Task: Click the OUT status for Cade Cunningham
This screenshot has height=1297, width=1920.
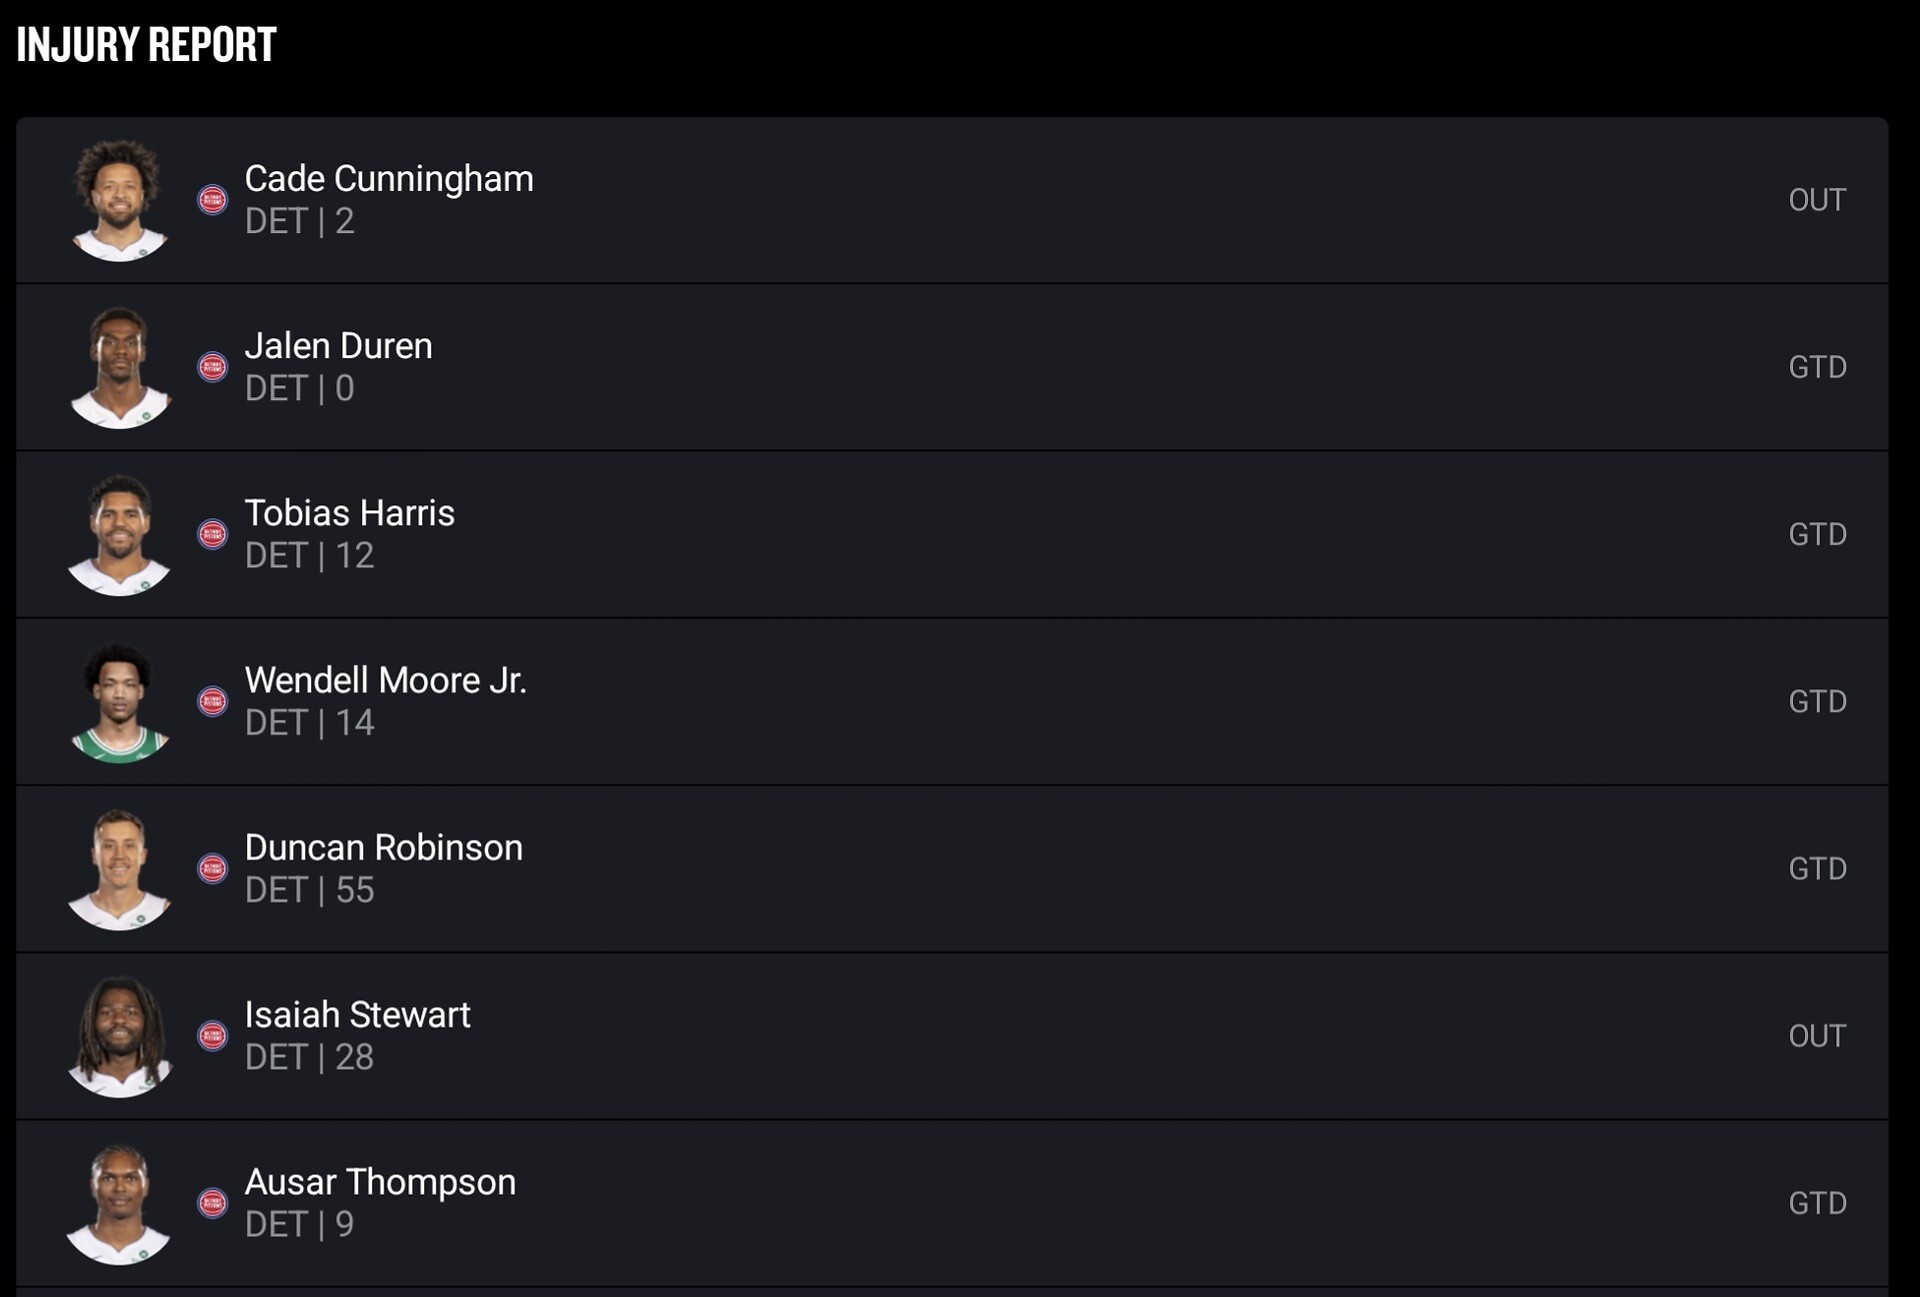Action: click(x=1816, y=200)
